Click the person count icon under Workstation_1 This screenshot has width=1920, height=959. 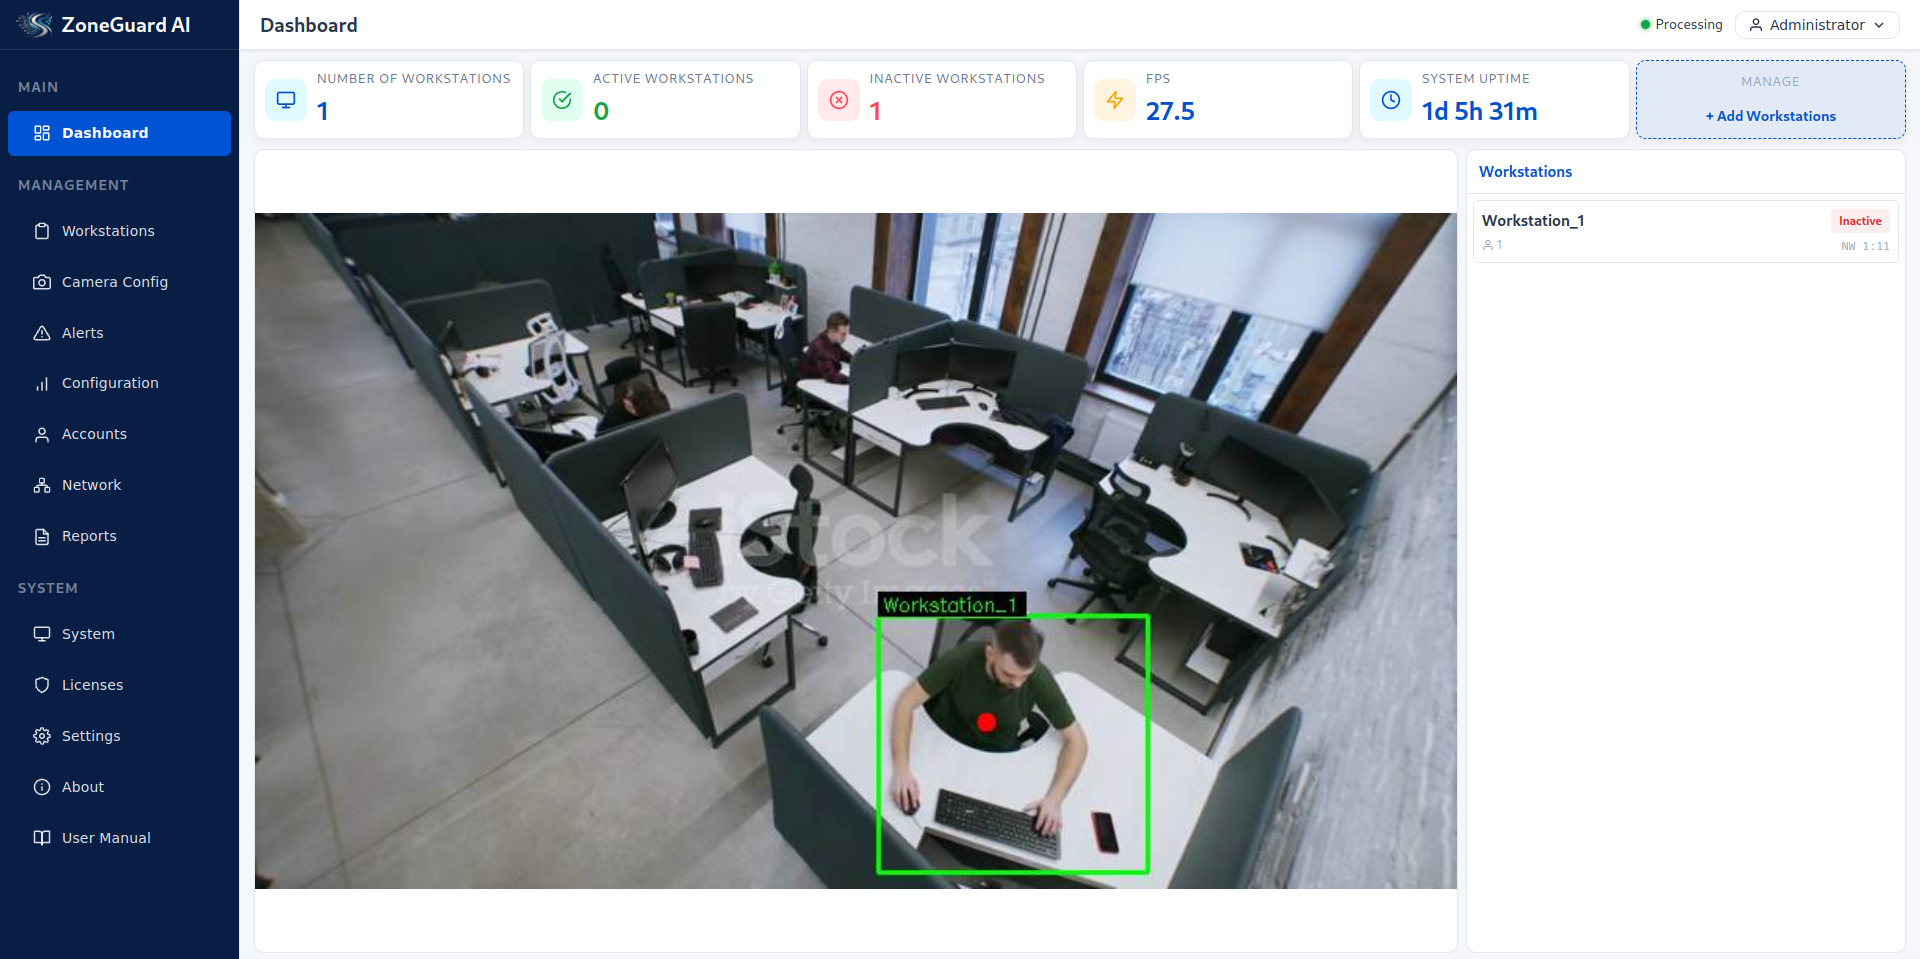pyautogui.click(x=1488, y=245)
